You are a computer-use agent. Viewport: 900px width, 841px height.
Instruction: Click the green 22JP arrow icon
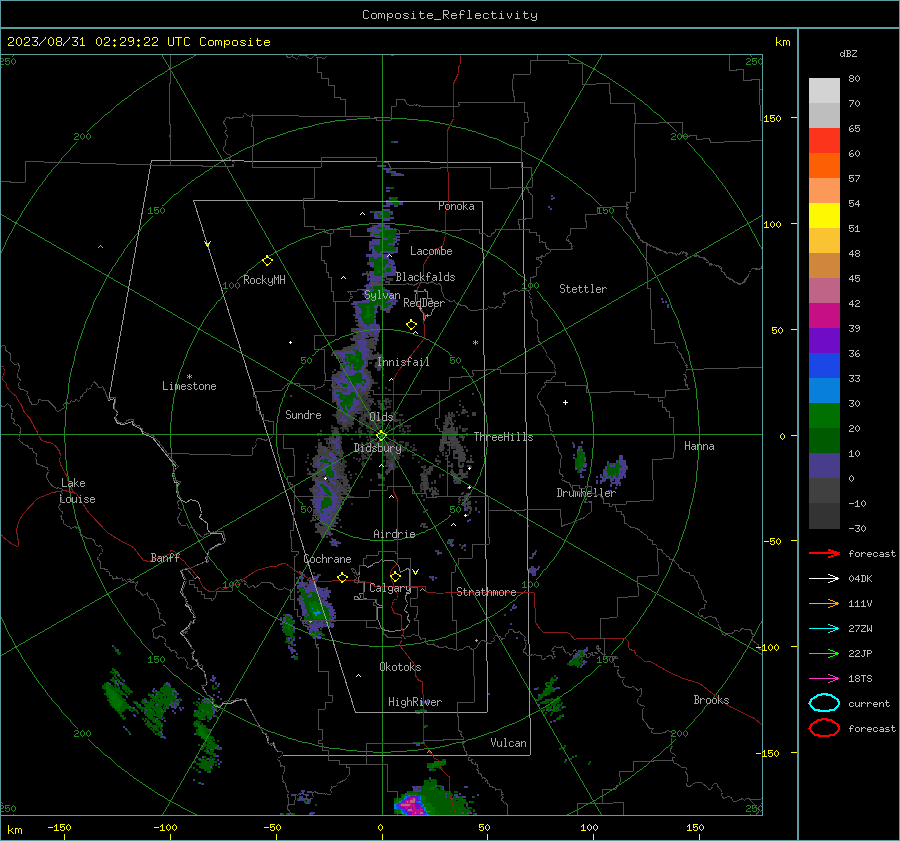pos(824,653)
